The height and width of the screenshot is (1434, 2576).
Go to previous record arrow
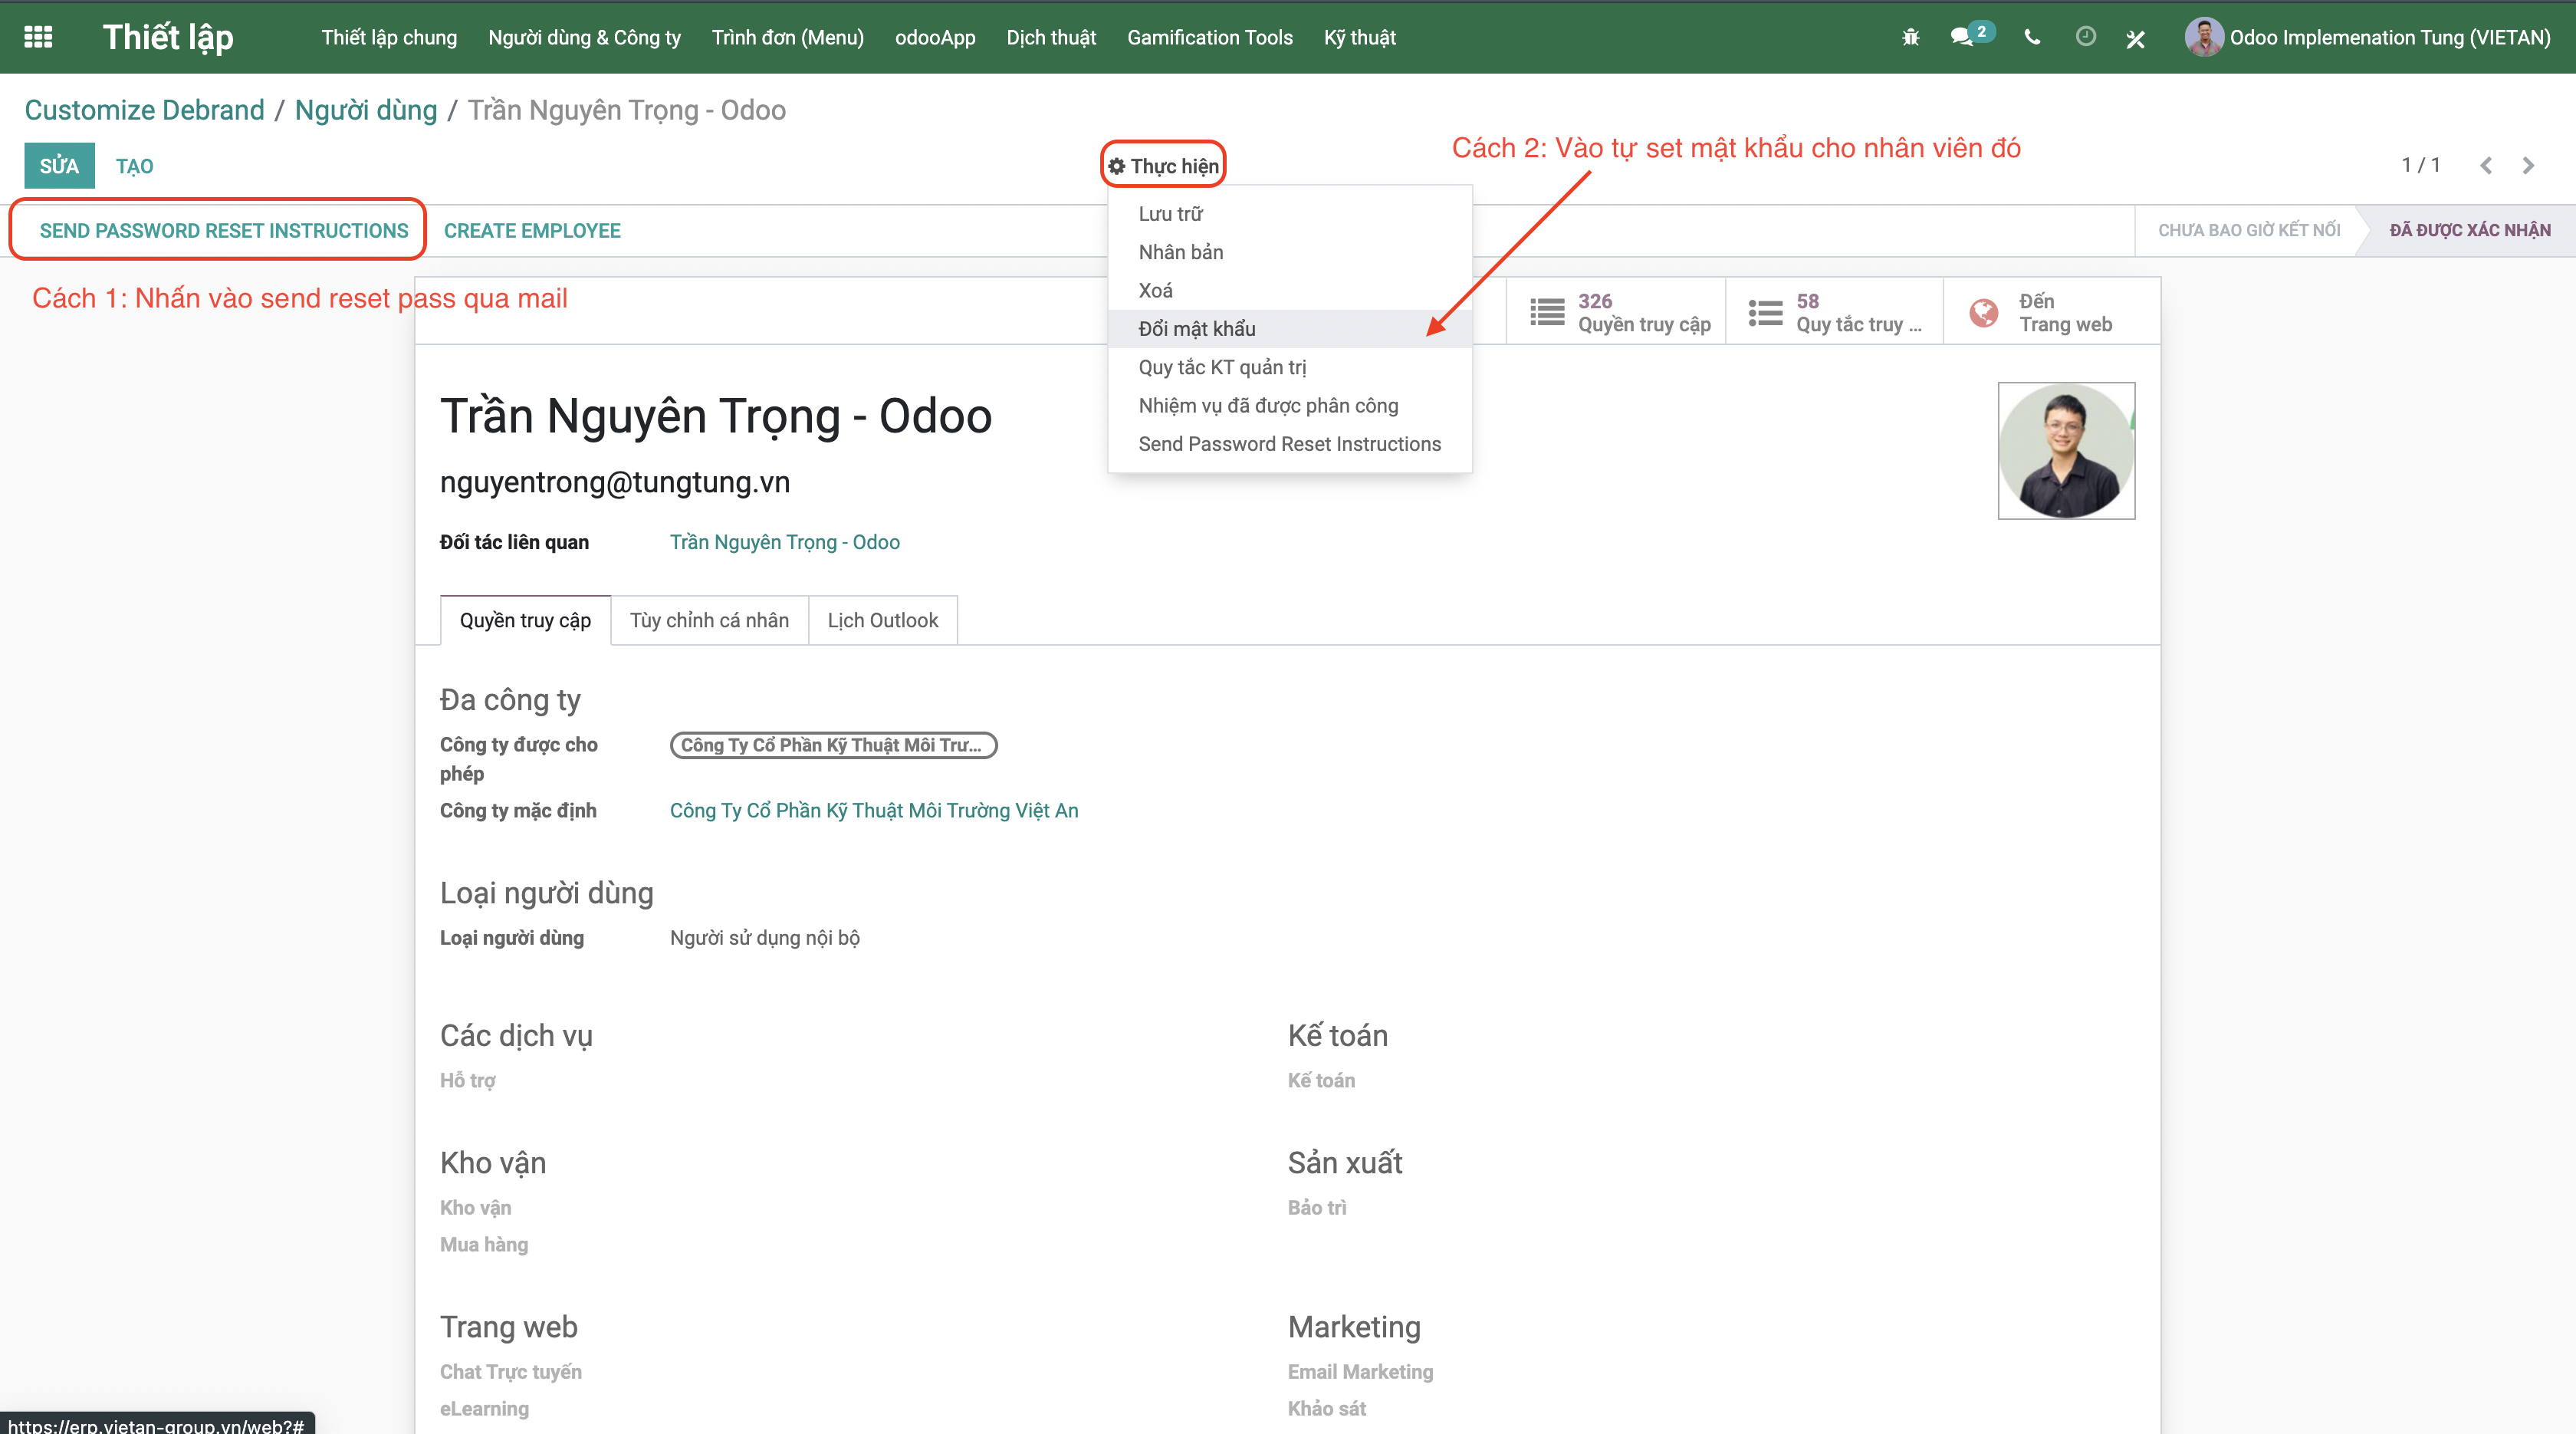pyautogui.click(x=2486, y=165)
